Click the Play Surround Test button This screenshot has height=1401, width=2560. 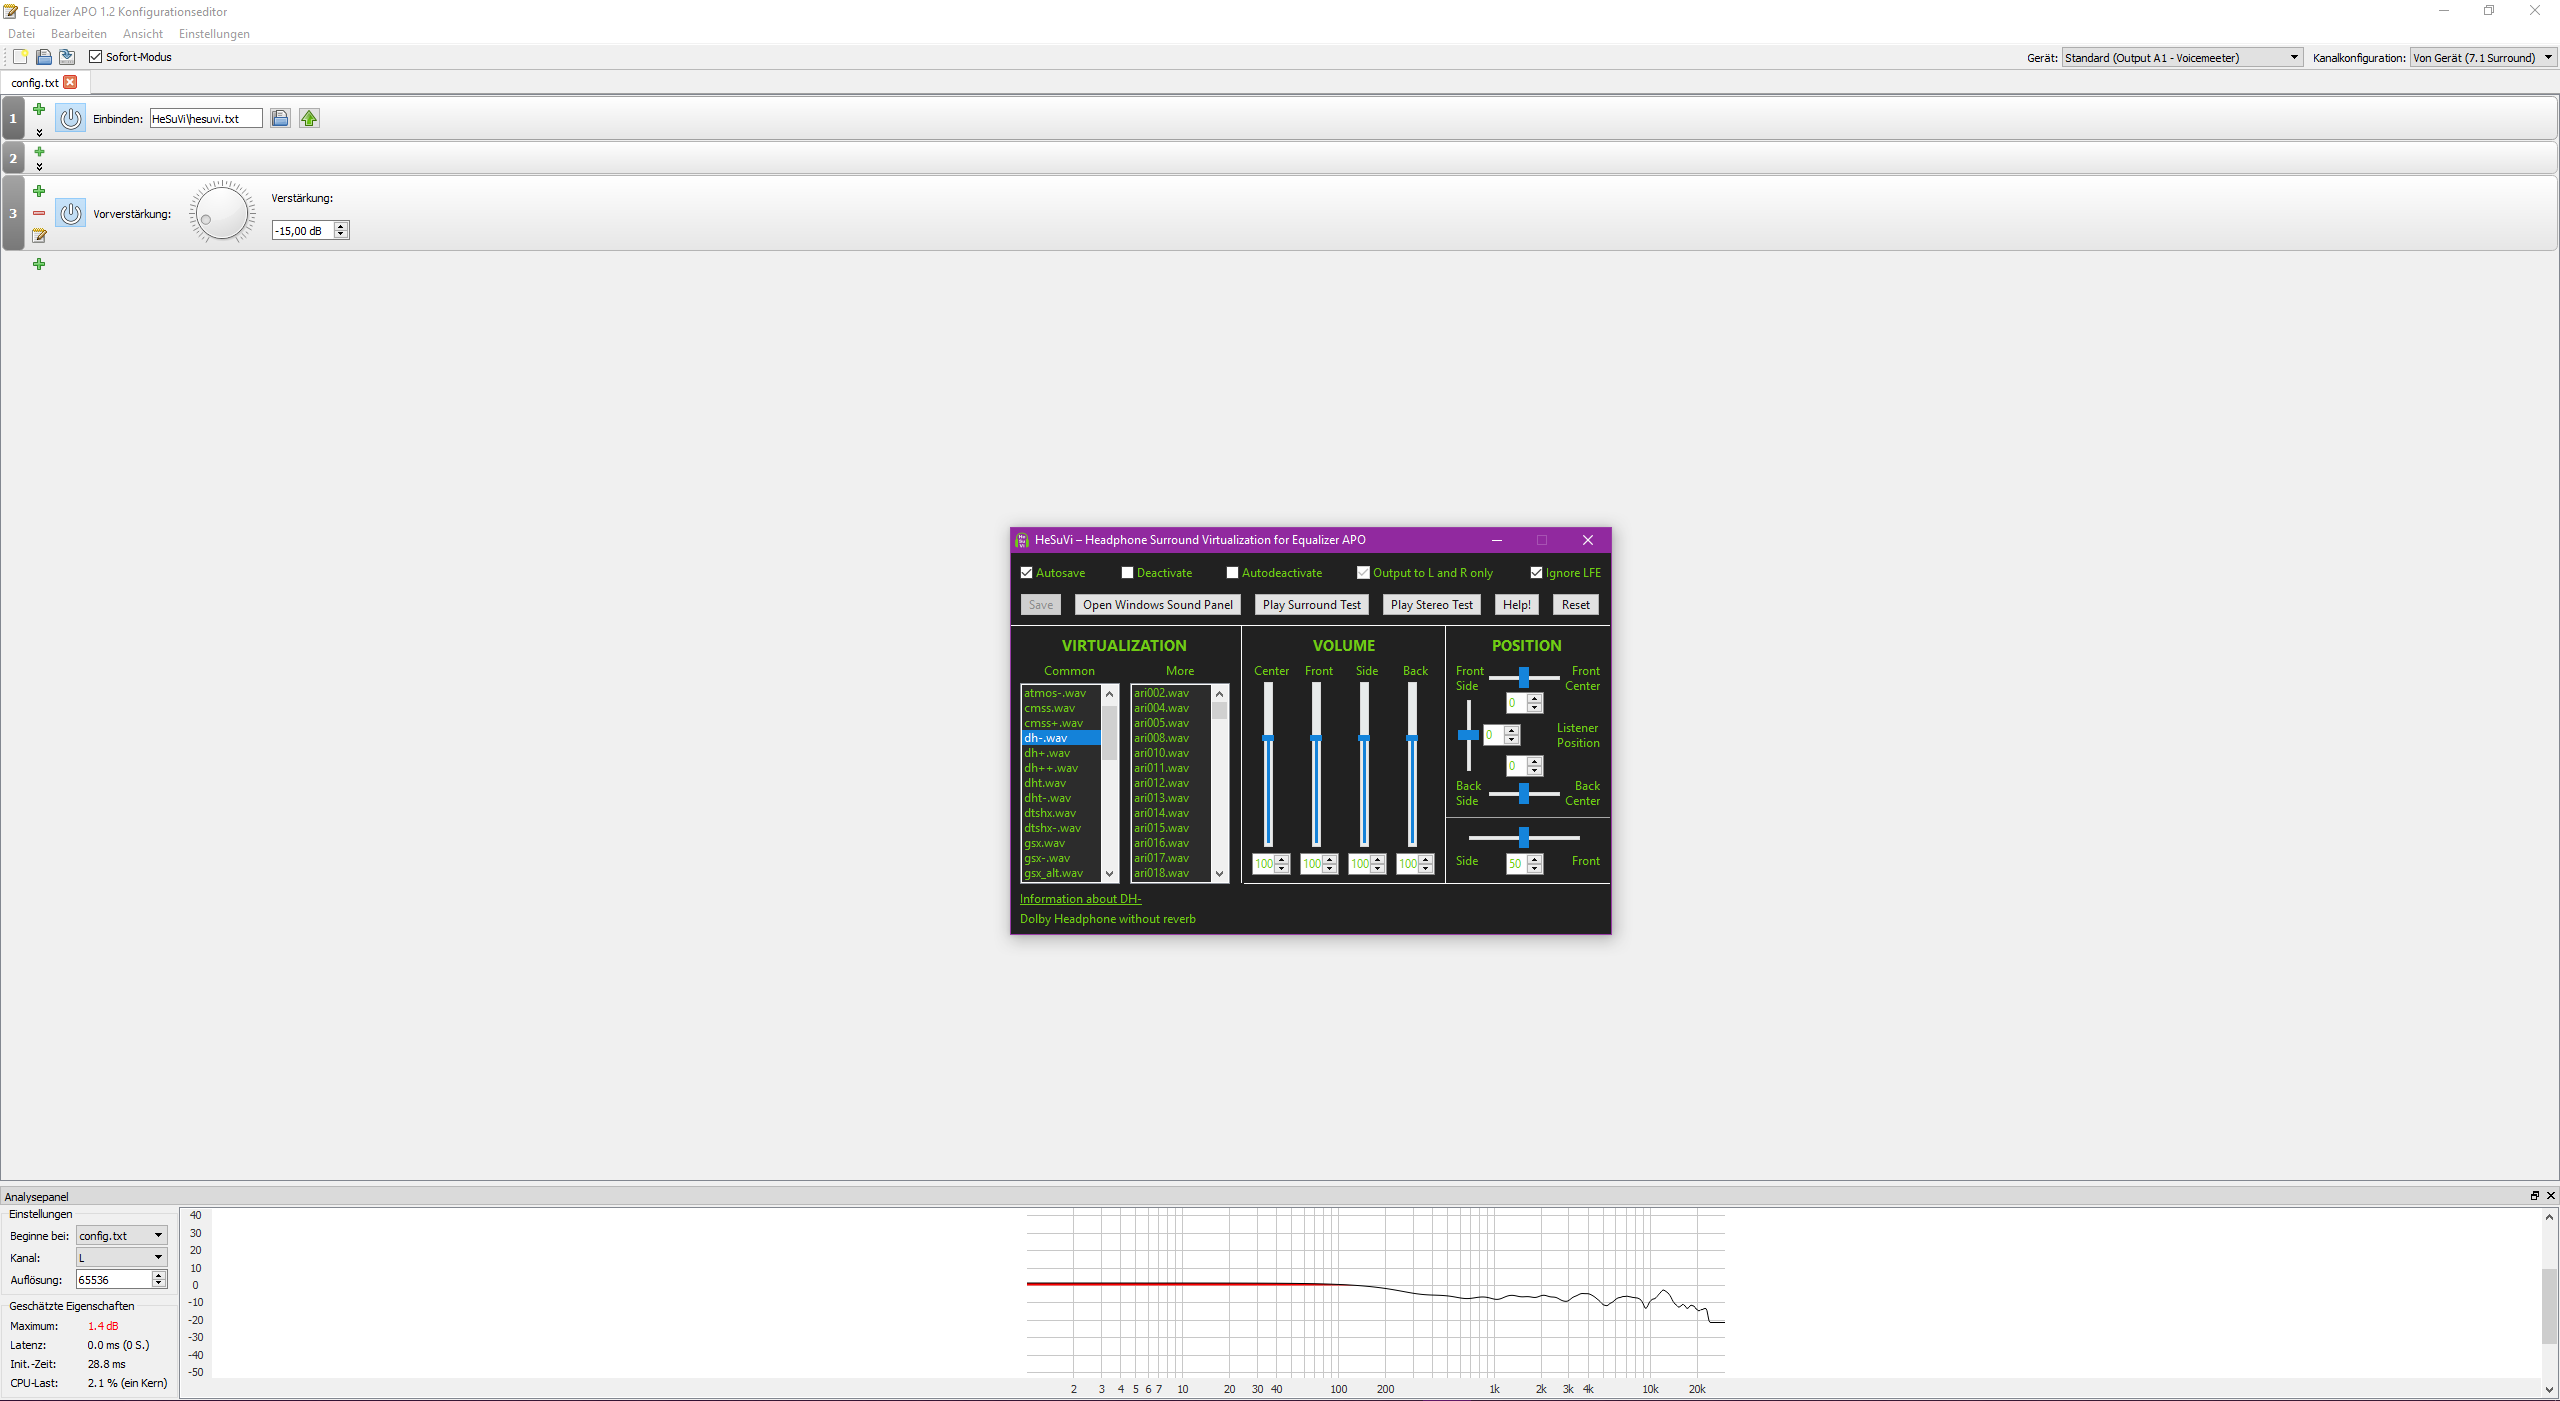pyautogui.click(x=1311, y=605)
